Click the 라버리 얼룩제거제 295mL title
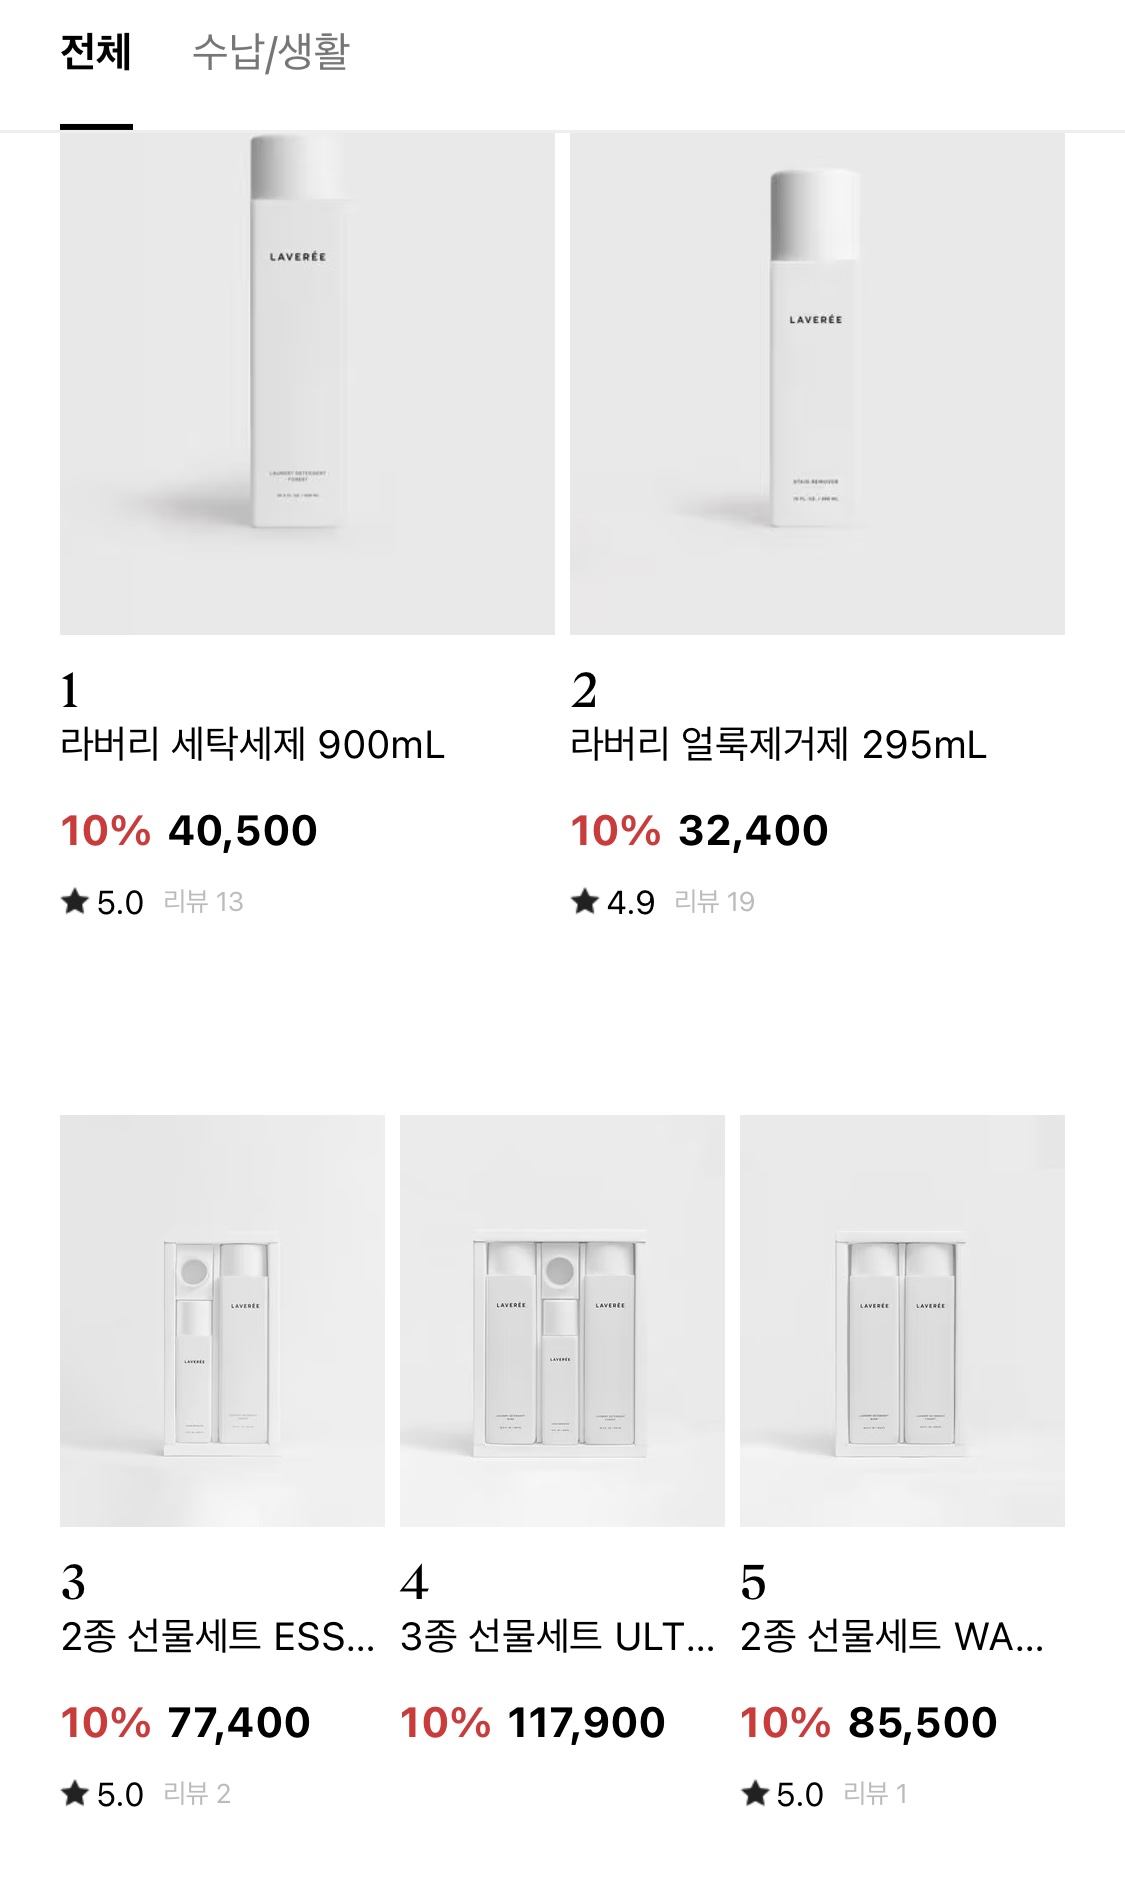This screenshot has height=1889, width=1125. tap(778, 745)
